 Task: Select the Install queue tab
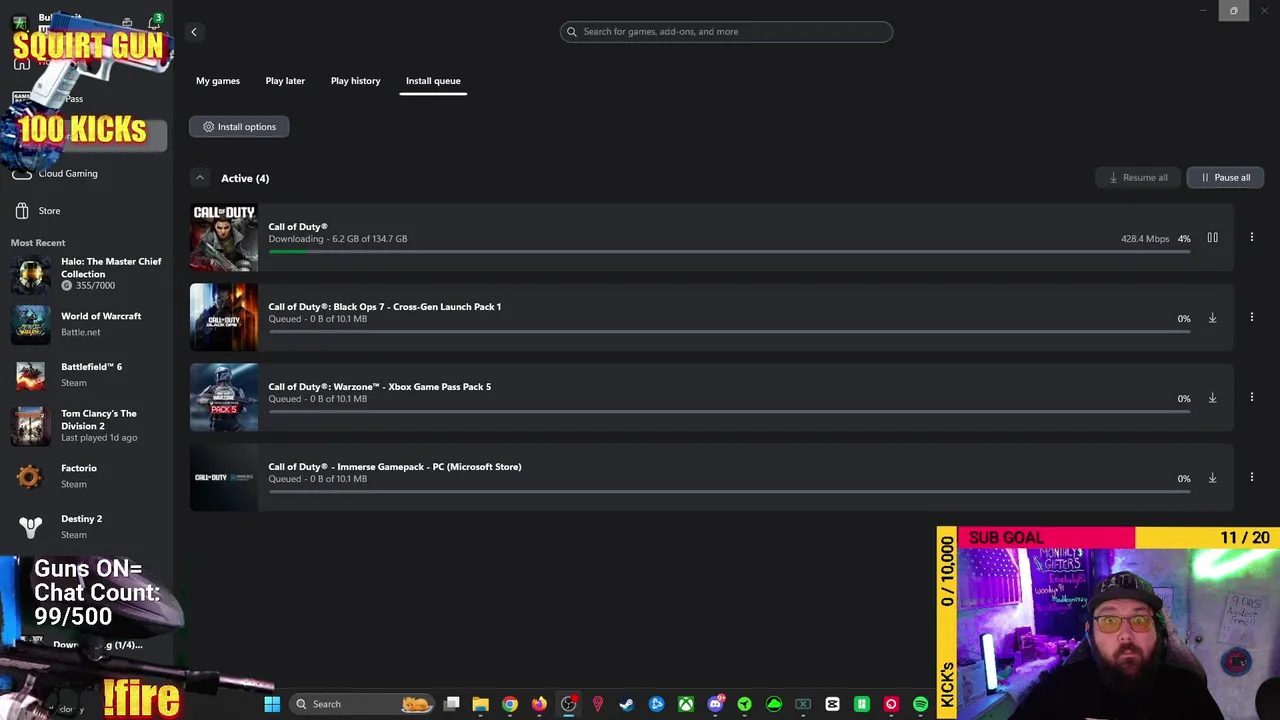pyautogui.click(x=433, y=81)
